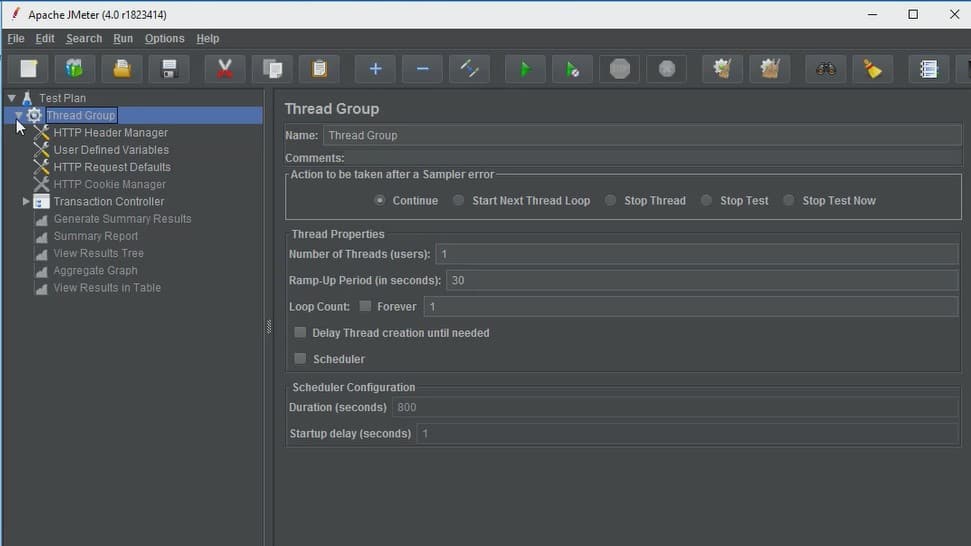This screenshot has width=971, height=546.
Task: Click the Toggle enable/disable icon
Action: [x=469, y=69]
